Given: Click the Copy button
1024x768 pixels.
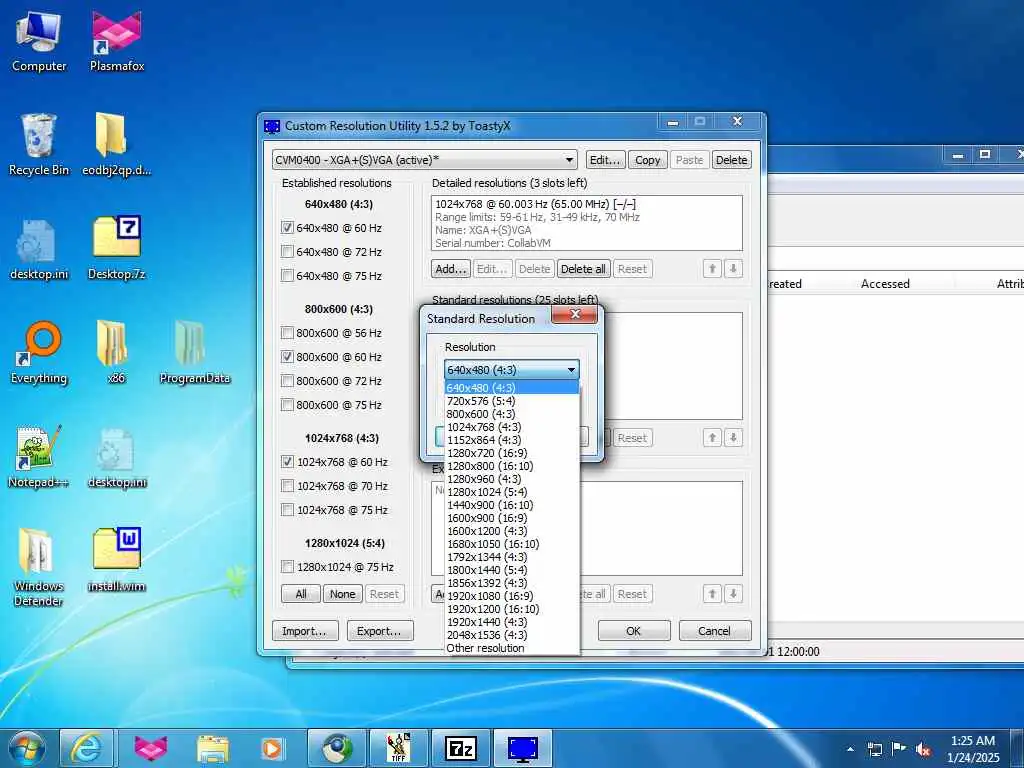Looking at the screenshot, I should click(x=647, y=160).
